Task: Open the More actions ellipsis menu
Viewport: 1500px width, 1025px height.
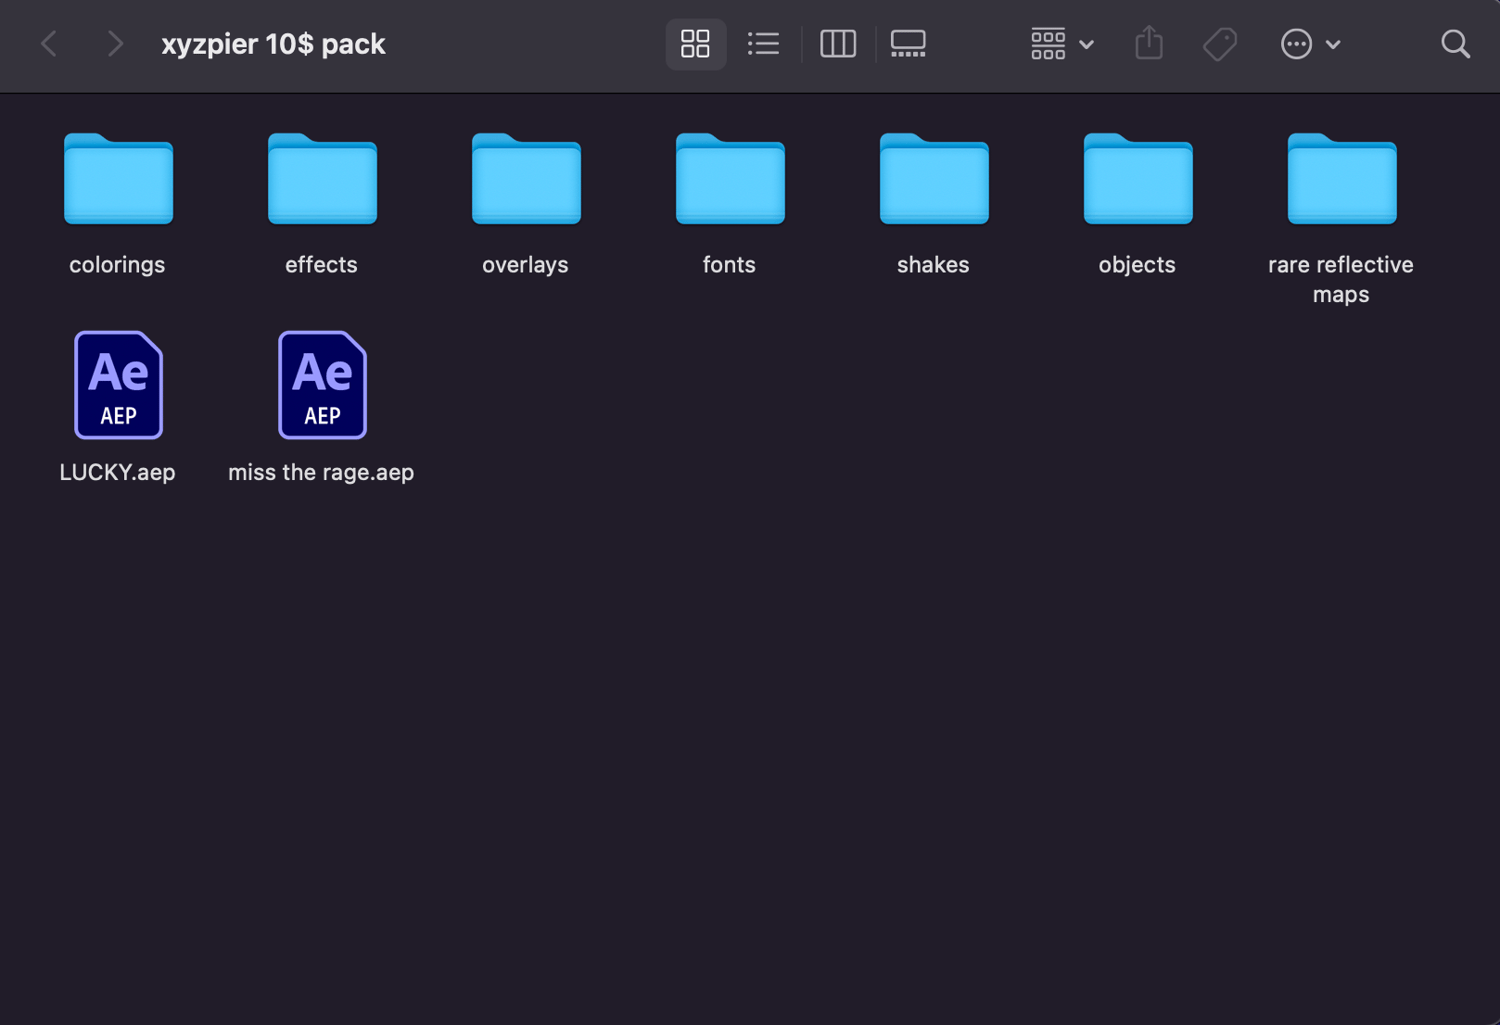Action: pyautogui.click(x=1309, y=44)
